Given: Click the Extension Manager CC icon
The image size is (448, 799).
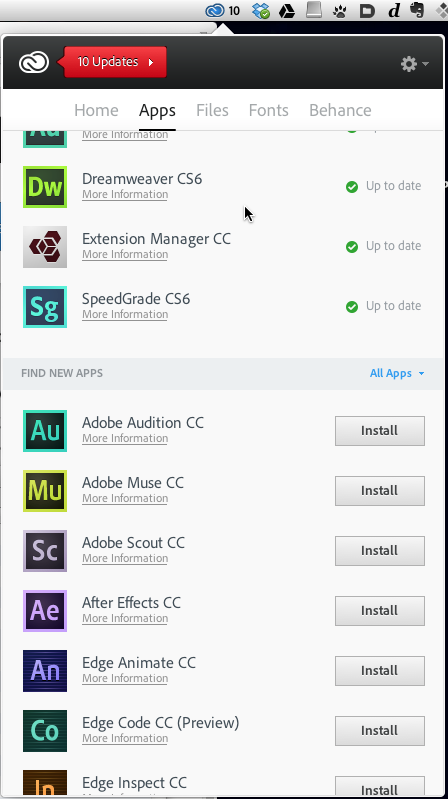Looking at the screenshot, I should click(45, 247).
